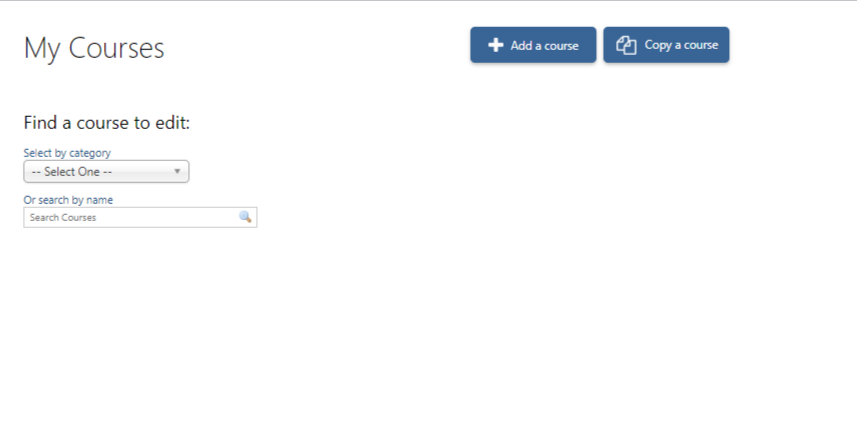Click the "Select by category" label
Screen dimensions: 857x428
[x=67, y=153]
